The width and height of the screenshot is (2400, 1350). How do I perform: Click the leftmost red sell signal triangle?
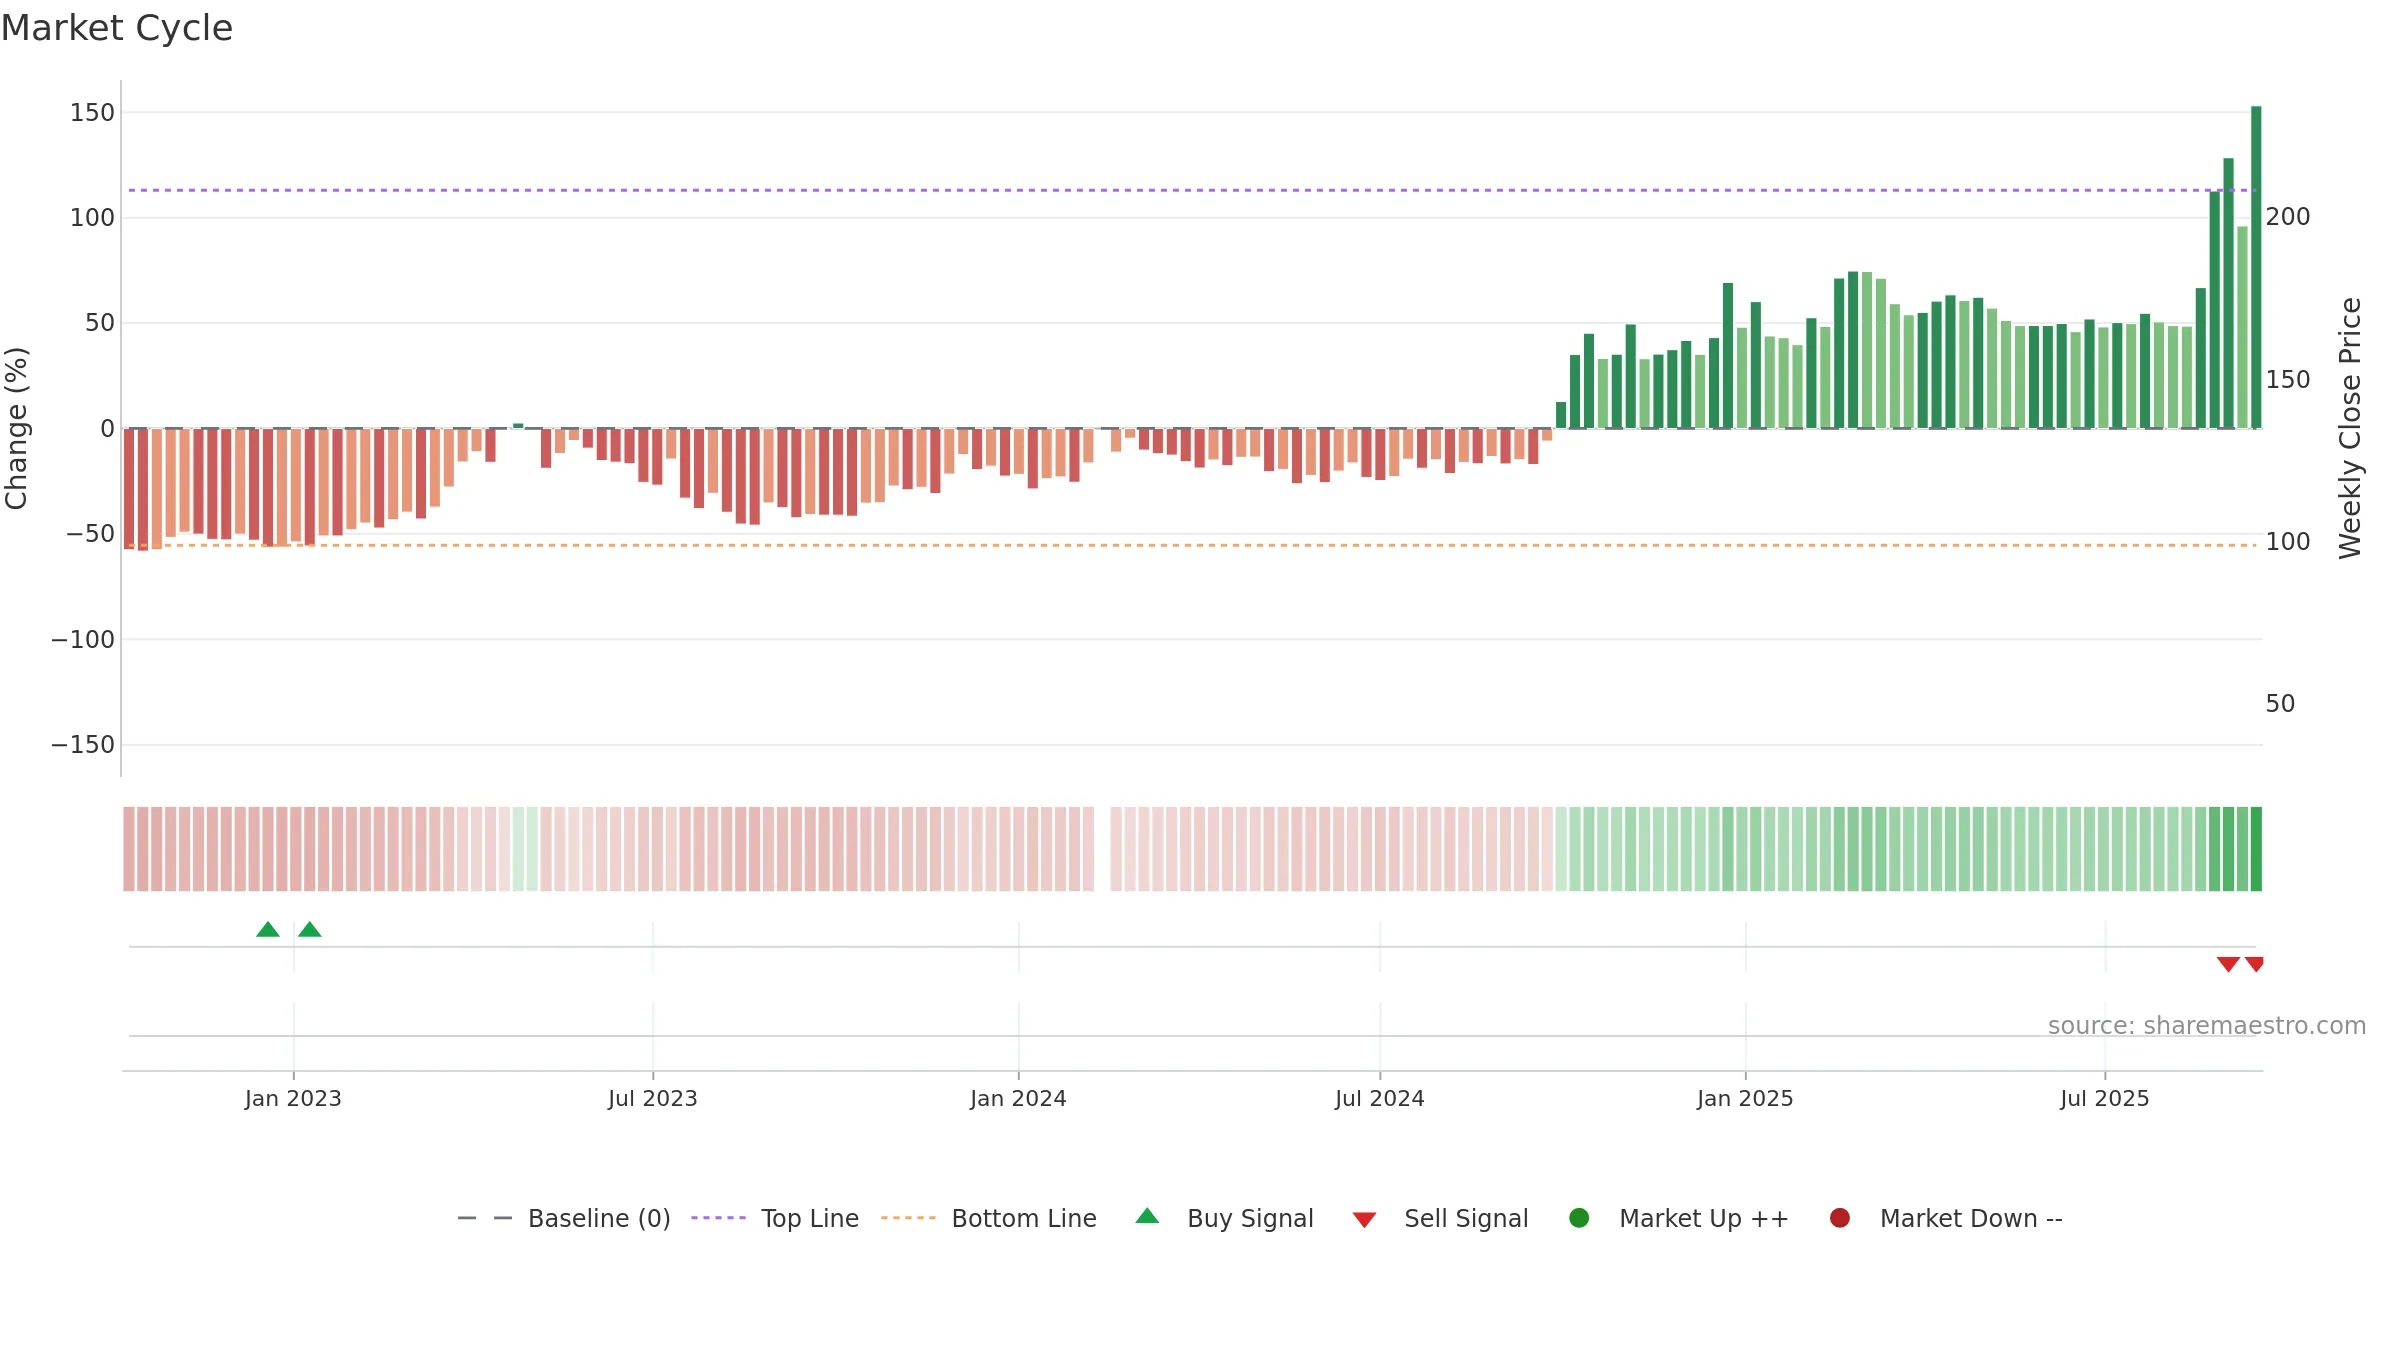2228,964
